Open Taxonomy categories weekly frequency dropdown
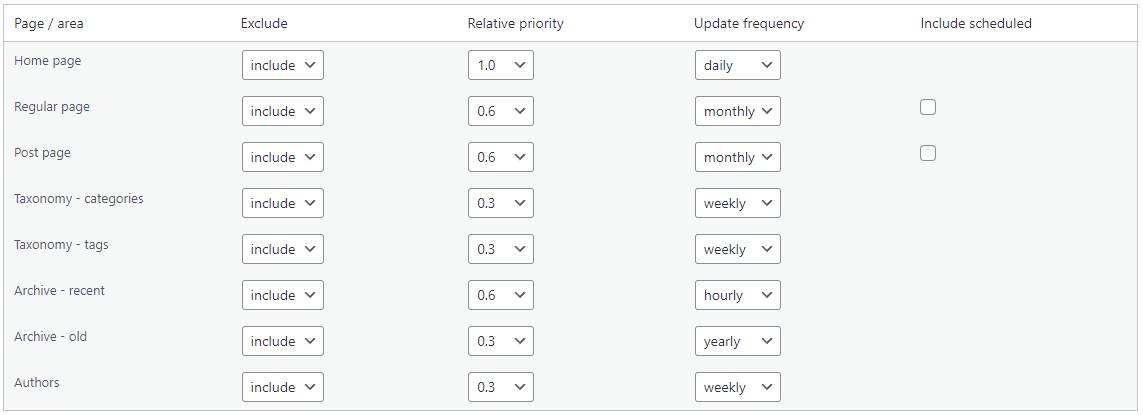The width and height of the screenshot is (1143, 415). (x=737, y=204)
